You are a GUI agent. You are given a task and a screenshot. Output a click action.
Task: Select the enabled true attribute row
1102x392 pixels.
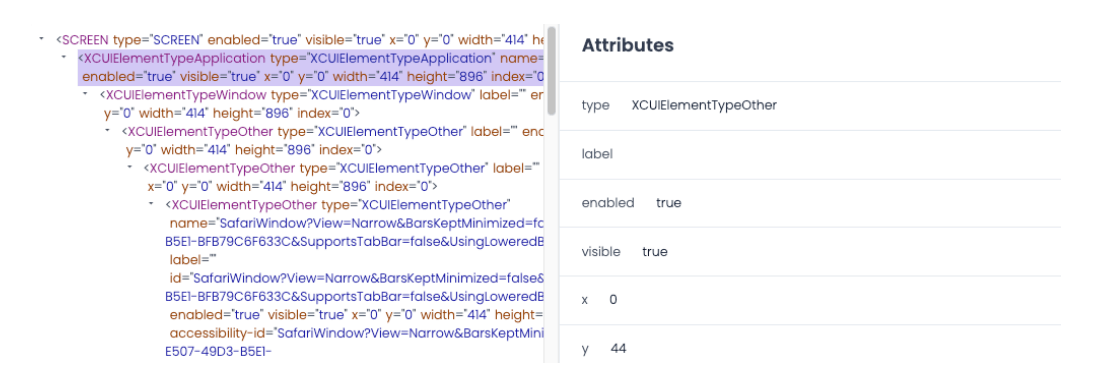tap(810, 203)
